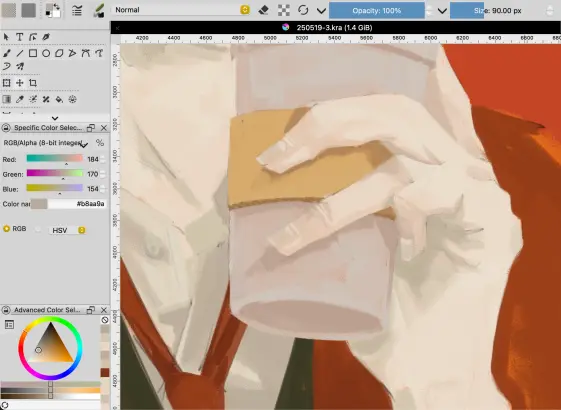
Task: Select the Fill bucket tool
Action: 59,99
